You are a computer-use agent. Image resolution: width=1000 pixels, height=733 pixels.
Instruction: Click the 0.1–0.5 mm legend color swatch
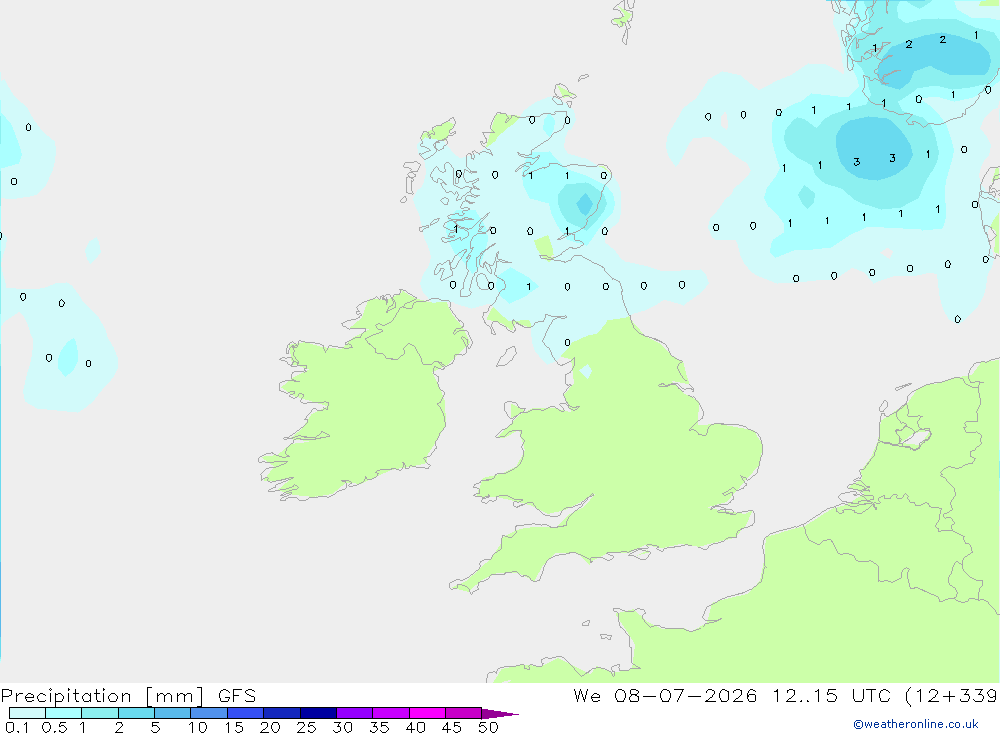(x=27, y=713)
